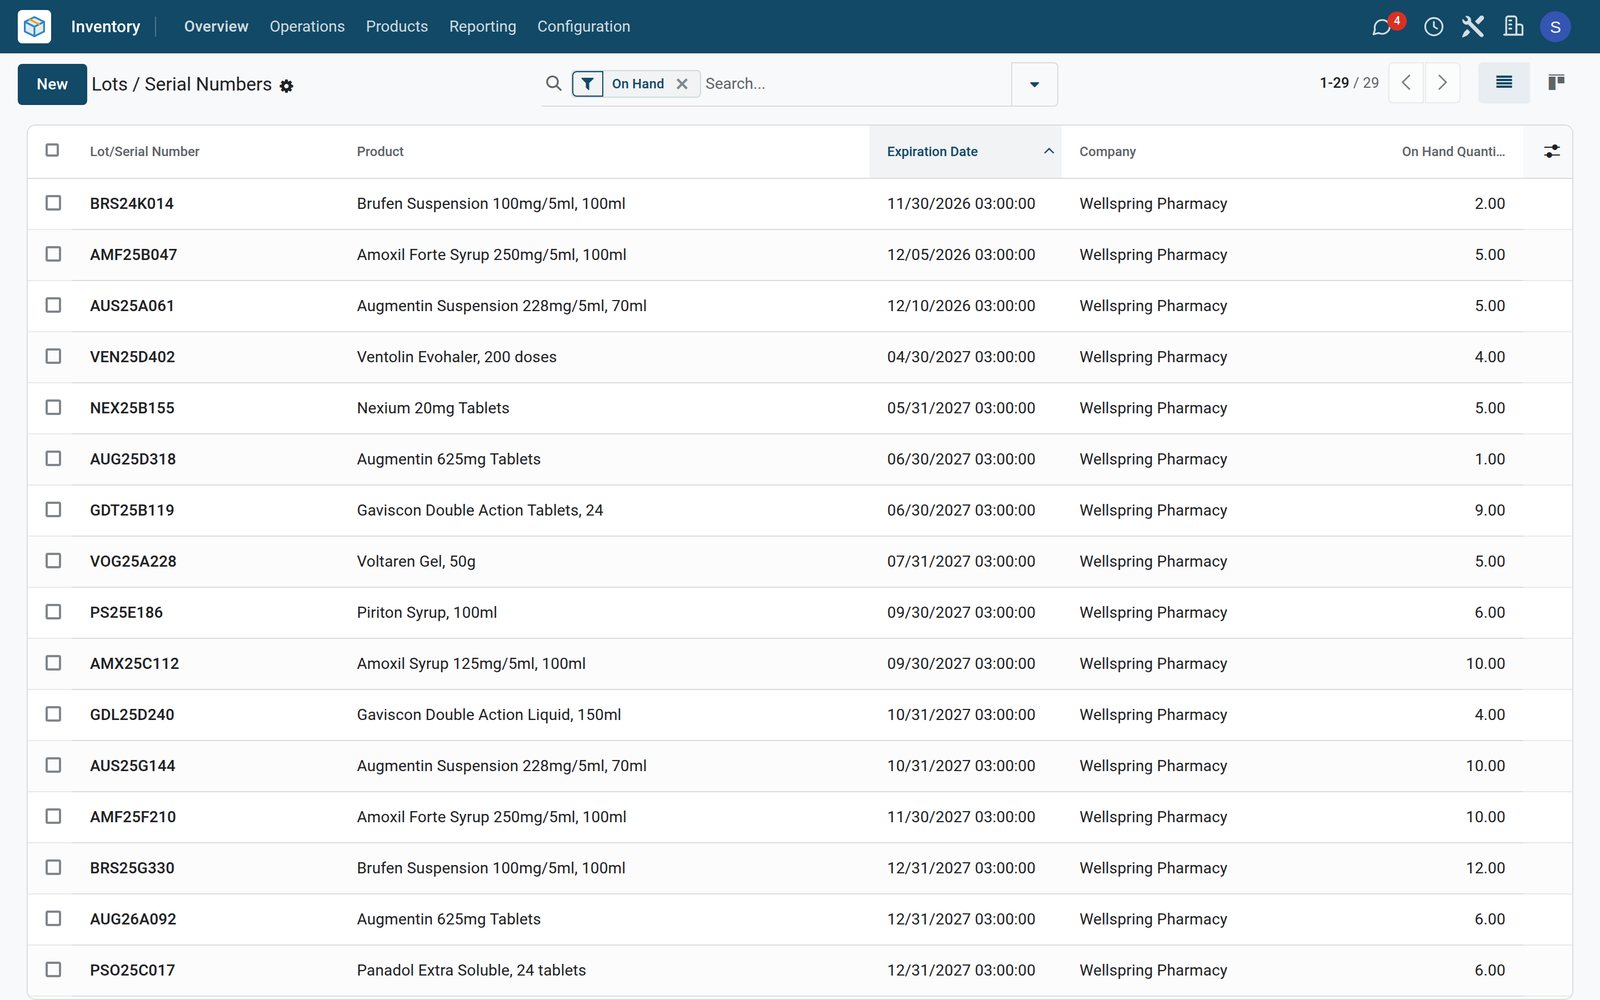Go to the next page of records
The height and width of the screenshot is (1000, 1600).
click(x=1442, y=83)
